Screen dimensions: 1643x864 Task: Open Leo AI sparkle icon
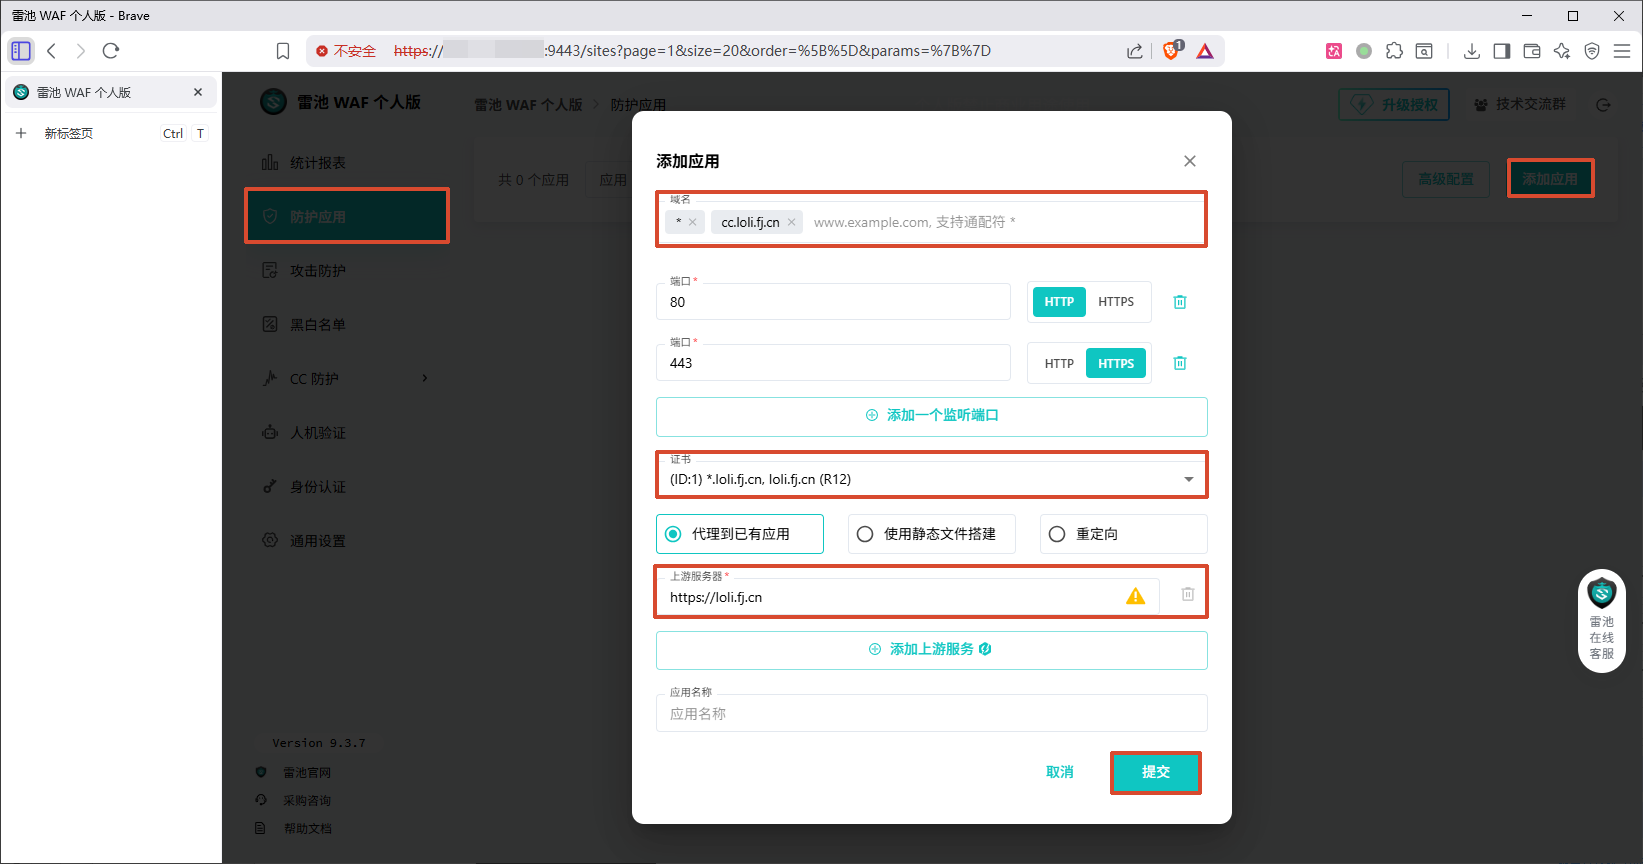pos(1562,51)
